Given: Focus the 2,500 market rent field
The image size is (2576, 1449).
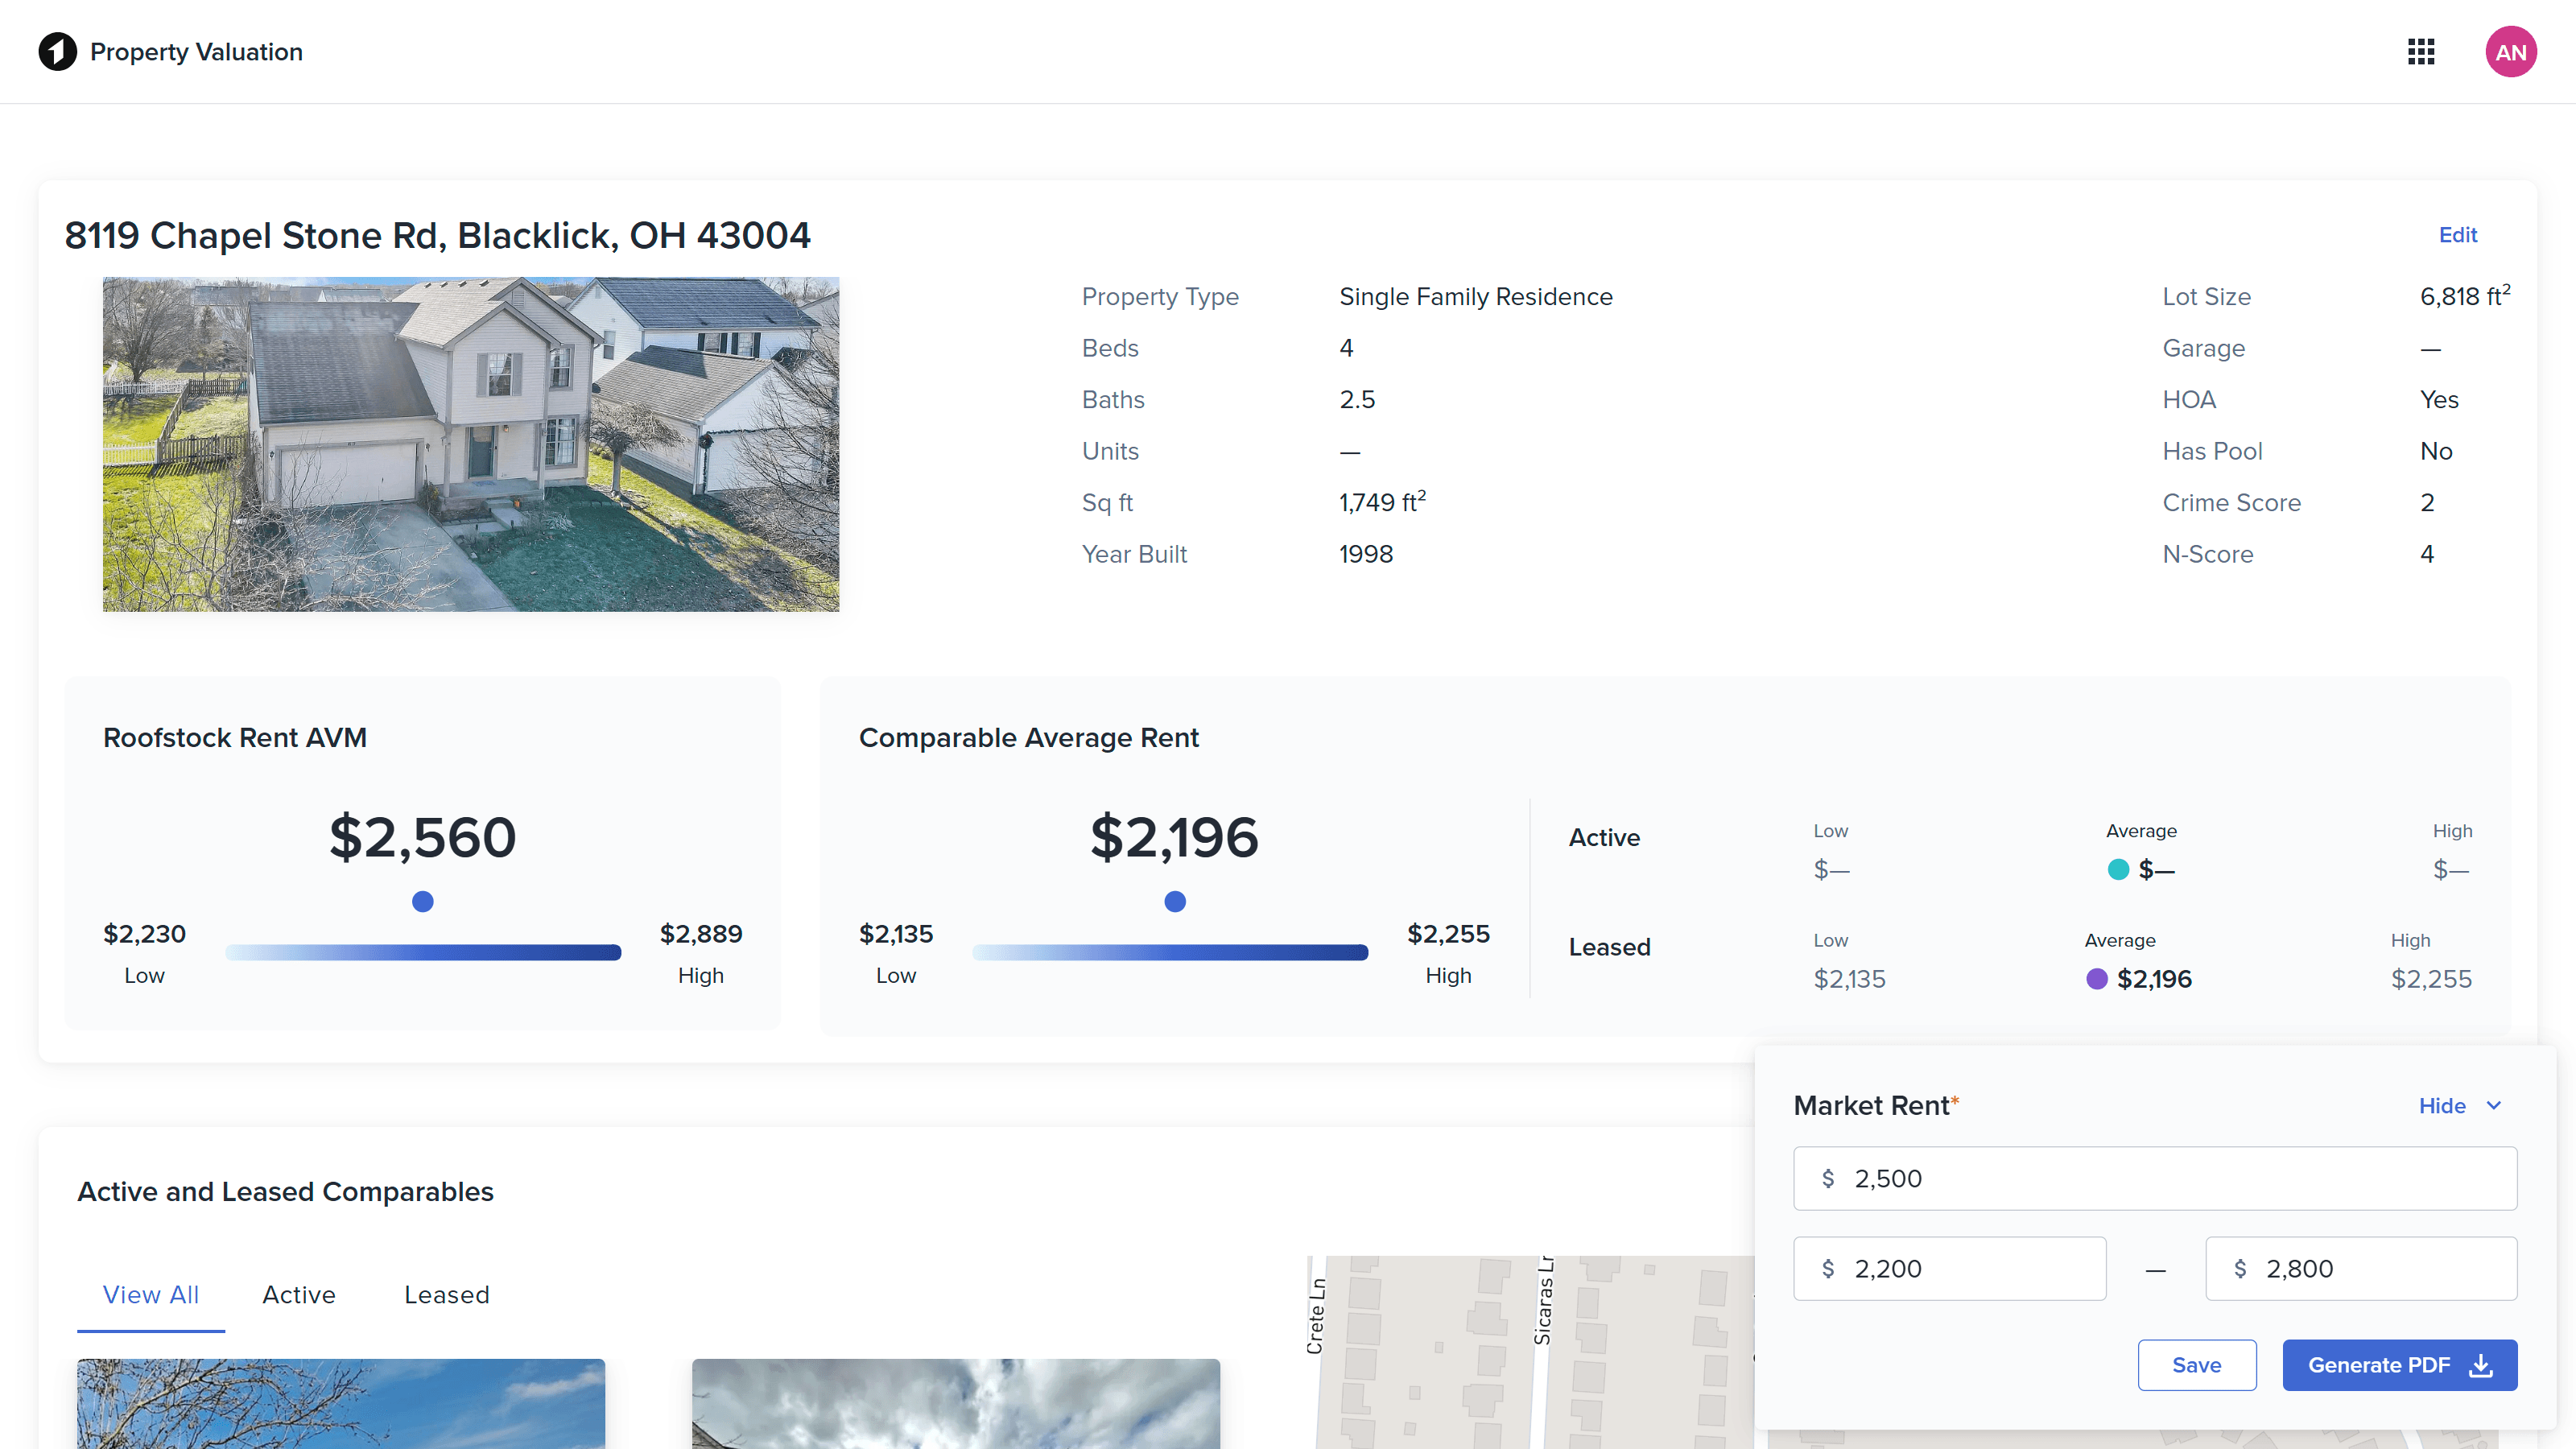Looking at the screenshot, I should coord(2170,1179).
